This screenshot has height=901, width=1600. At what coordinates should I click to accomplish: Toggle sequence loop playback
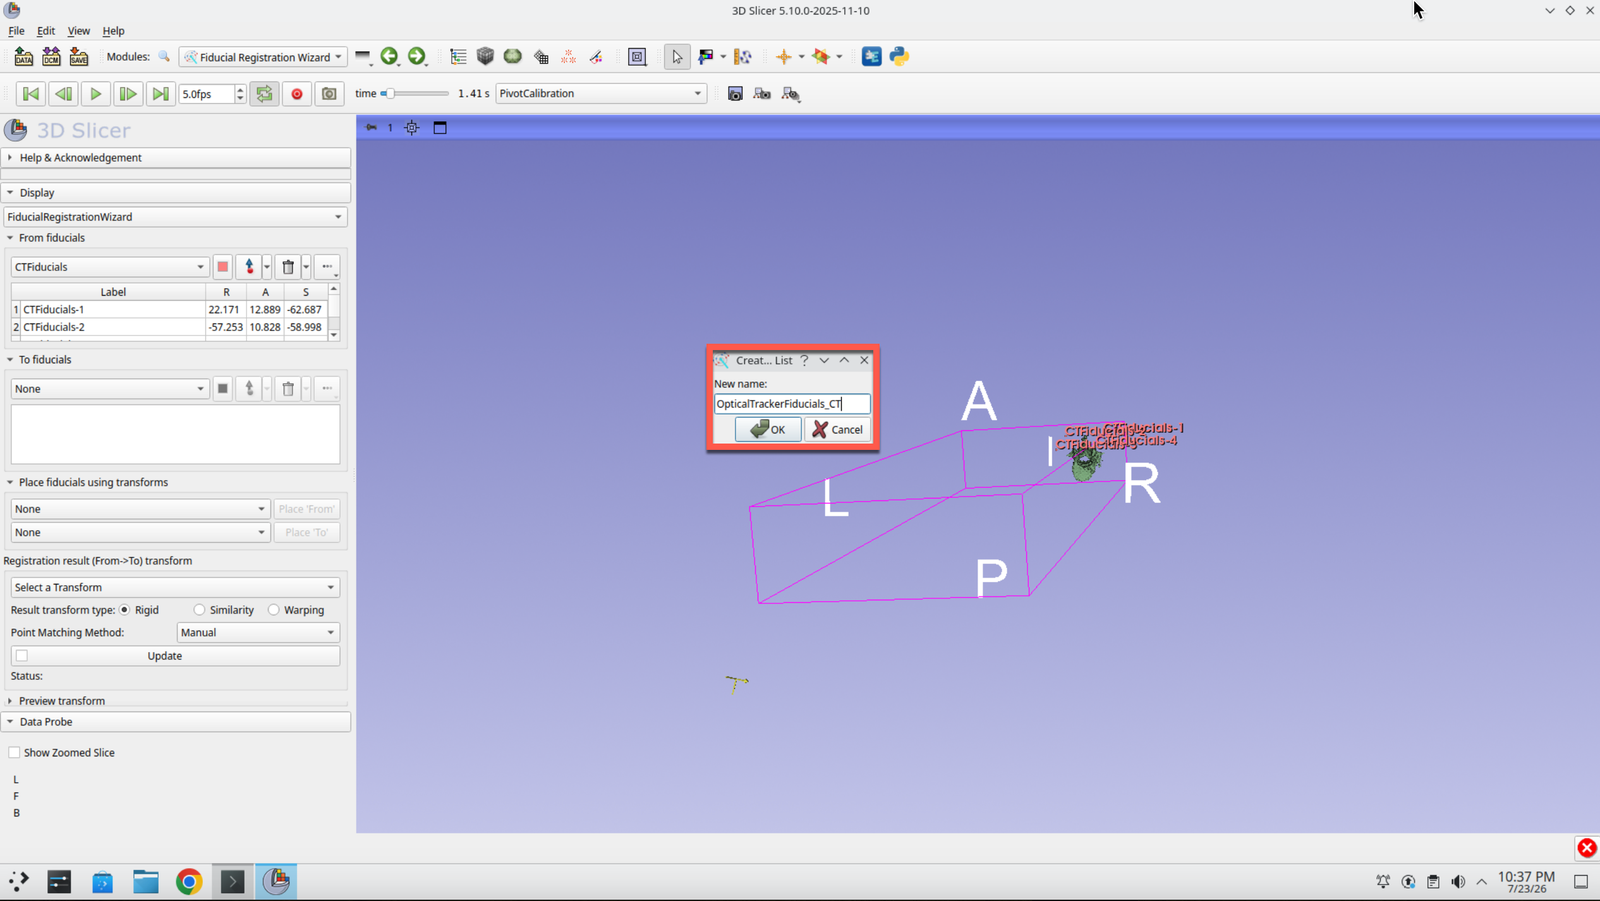pyautogui.click(x=264, y=94)
